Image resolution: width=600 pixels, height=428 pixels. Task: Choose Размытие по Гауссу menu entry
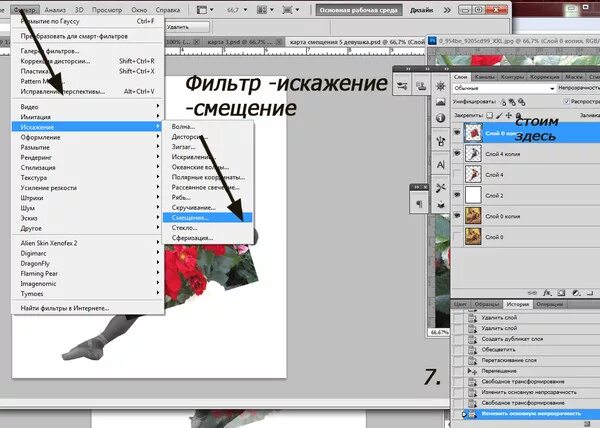[88, 21]
